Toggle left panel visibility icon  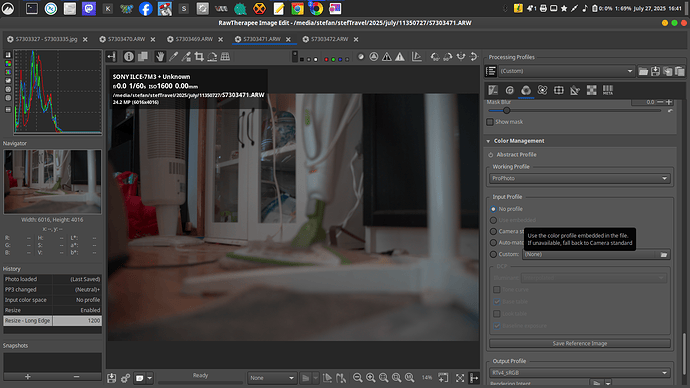tap(111, 57)
